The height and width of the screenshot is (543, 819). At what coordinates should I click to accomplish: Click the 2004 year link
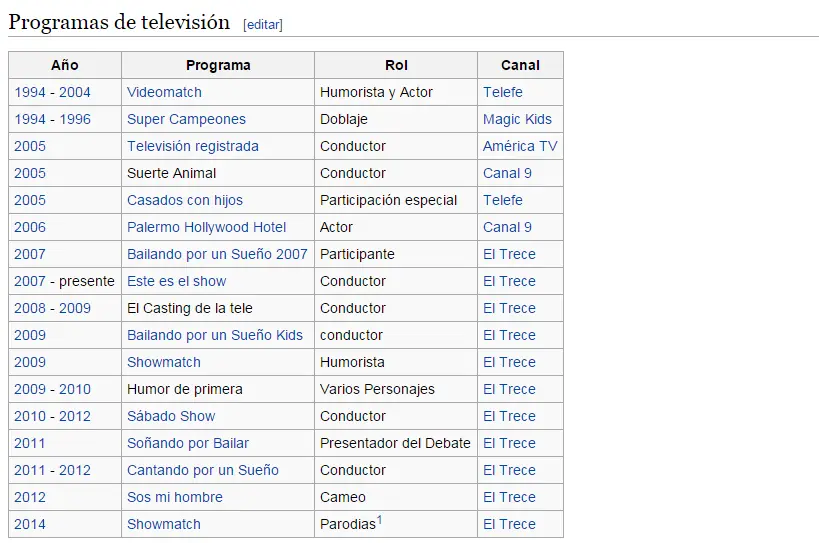75,92
